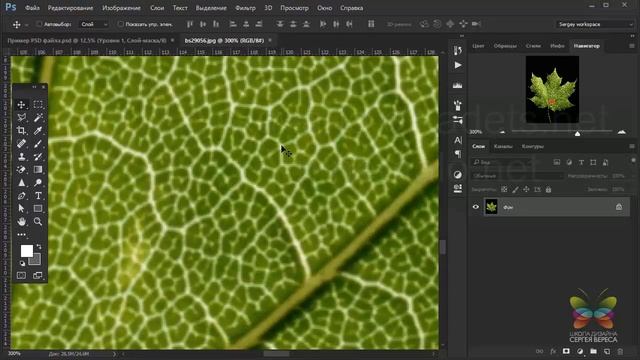Screen dimensions: 640x360
Task: Delete layer with trash button
Action: (x=620, y=351)
